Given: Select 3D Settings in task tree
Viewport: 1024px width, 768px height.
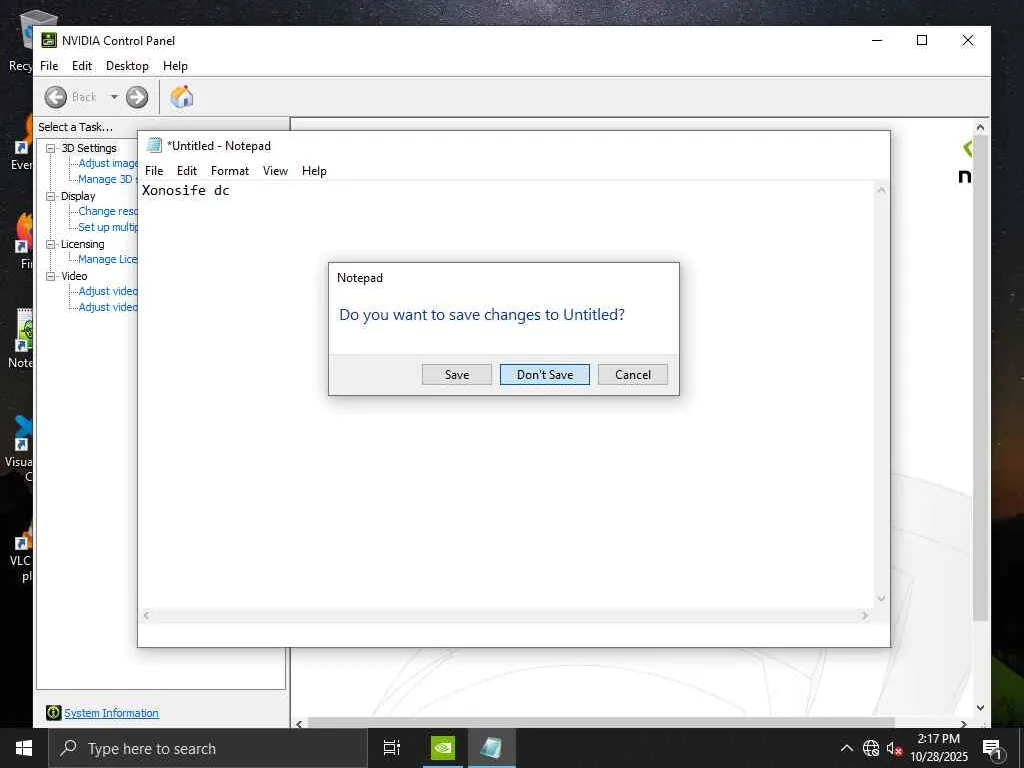Looking at the screenshot, I should [x=89, y=148].
